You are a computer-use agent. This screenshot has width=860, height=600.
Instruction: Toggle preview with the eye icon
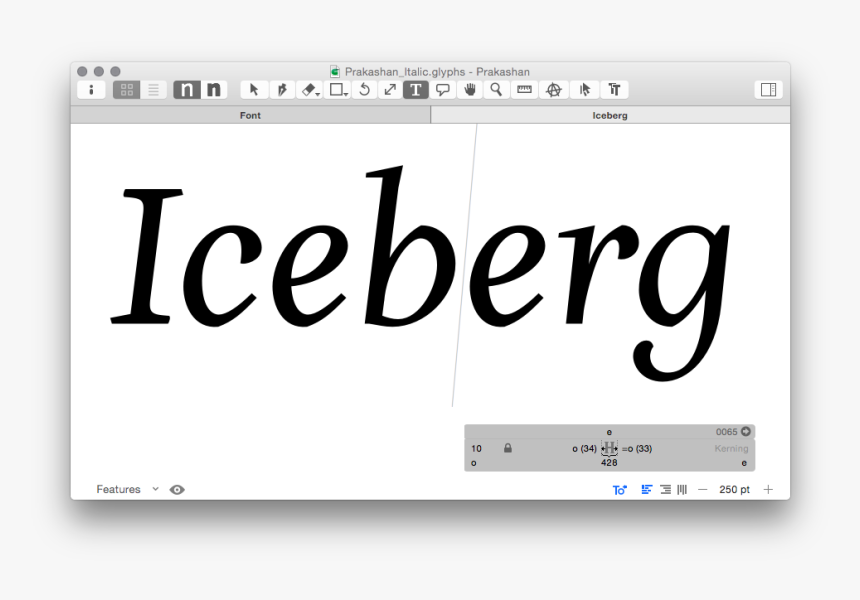coord(177,490)
